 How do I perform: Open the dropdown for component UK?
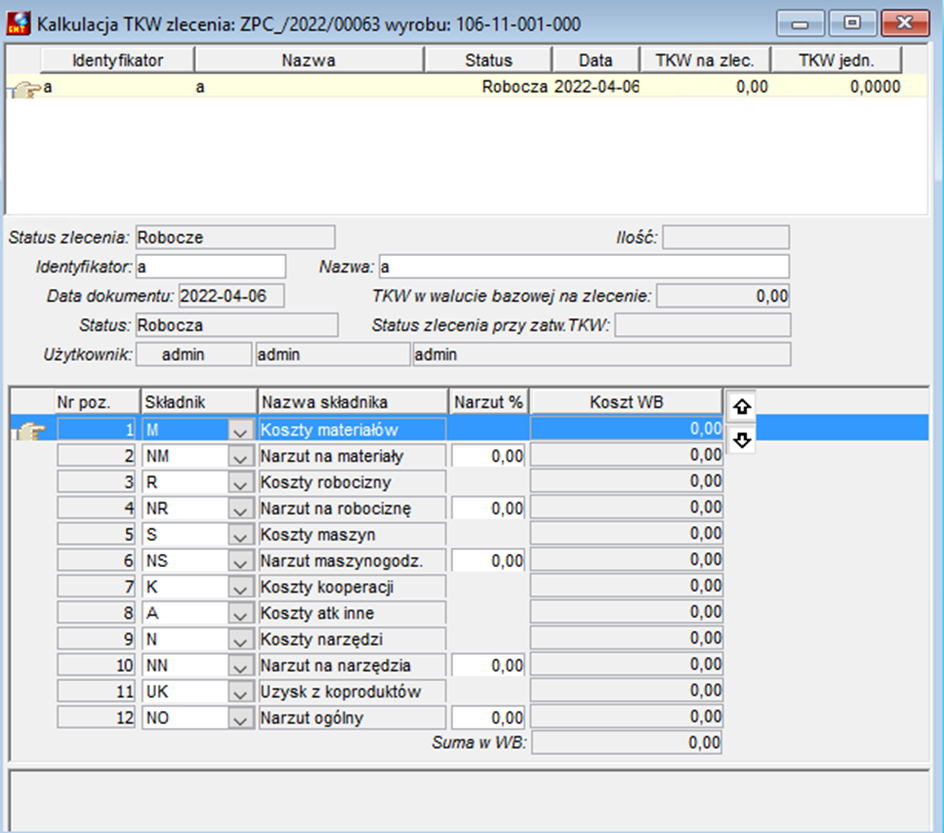tap(241, 692)
